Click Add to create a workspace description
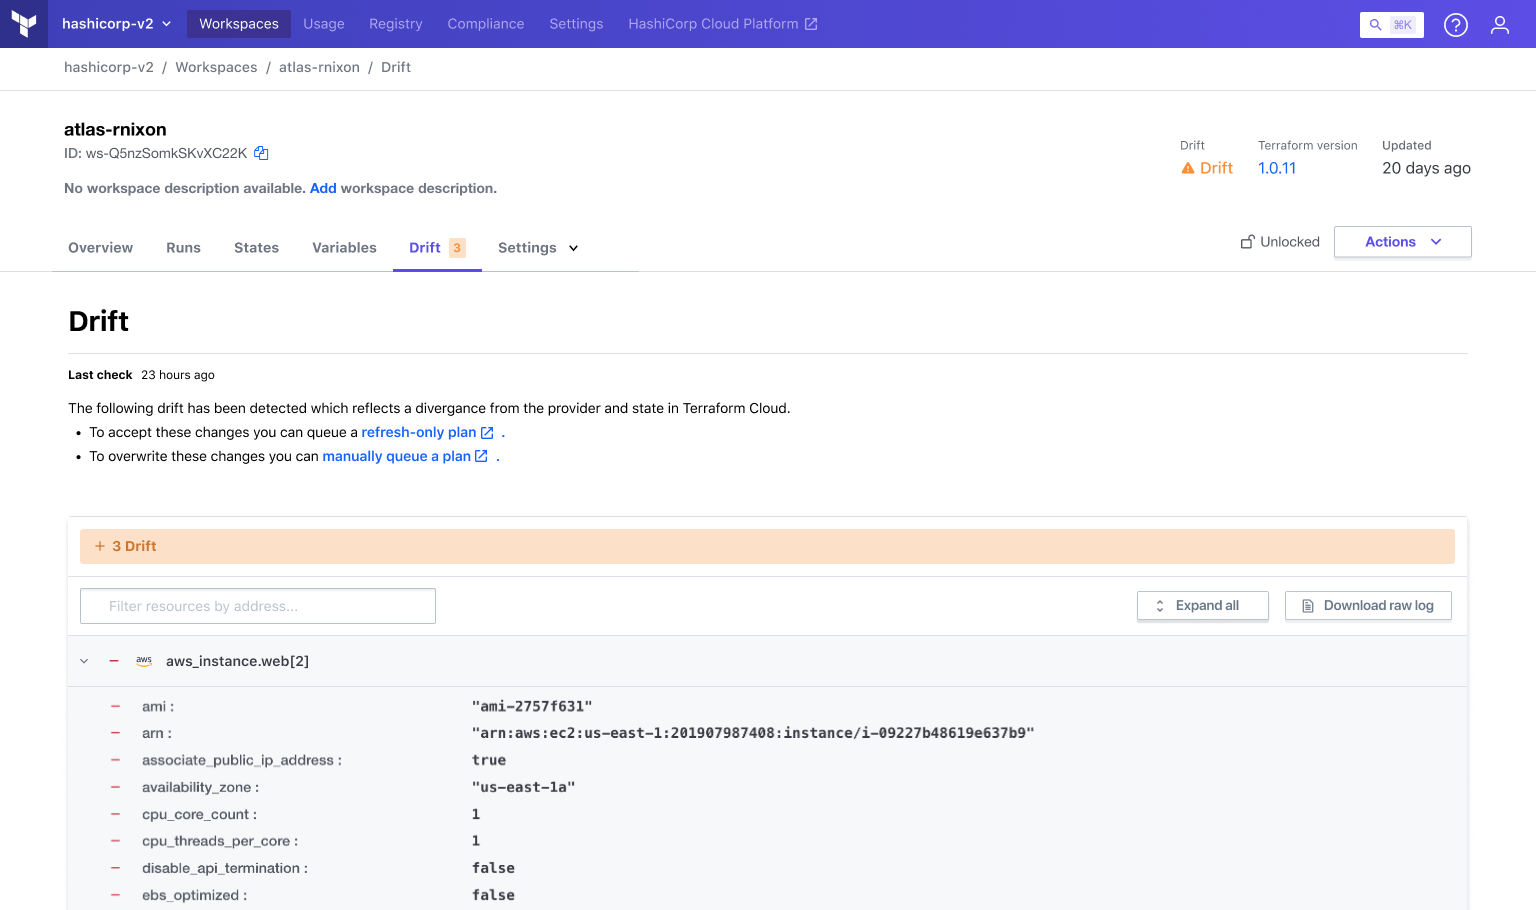Screen dimensions: 1536x910 [322, 188]
